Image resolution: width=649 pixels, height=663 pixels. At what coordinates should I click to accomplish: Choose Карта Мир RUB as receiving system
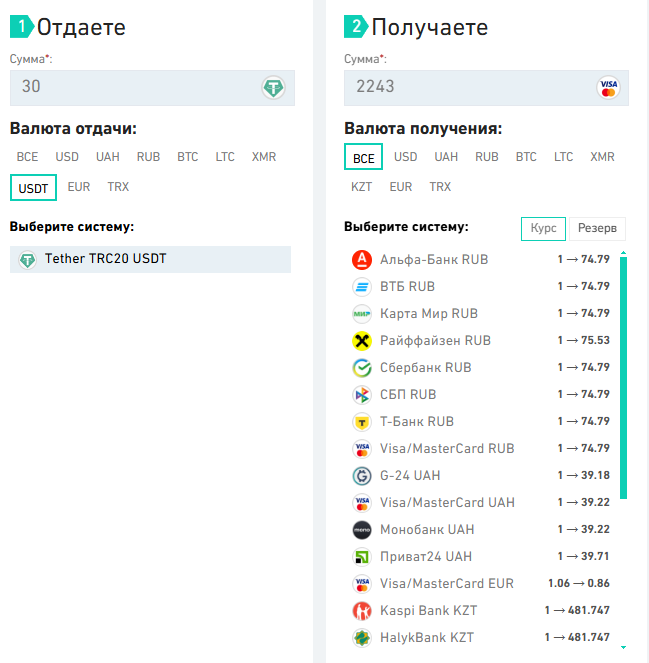click(x=481, y=314)
